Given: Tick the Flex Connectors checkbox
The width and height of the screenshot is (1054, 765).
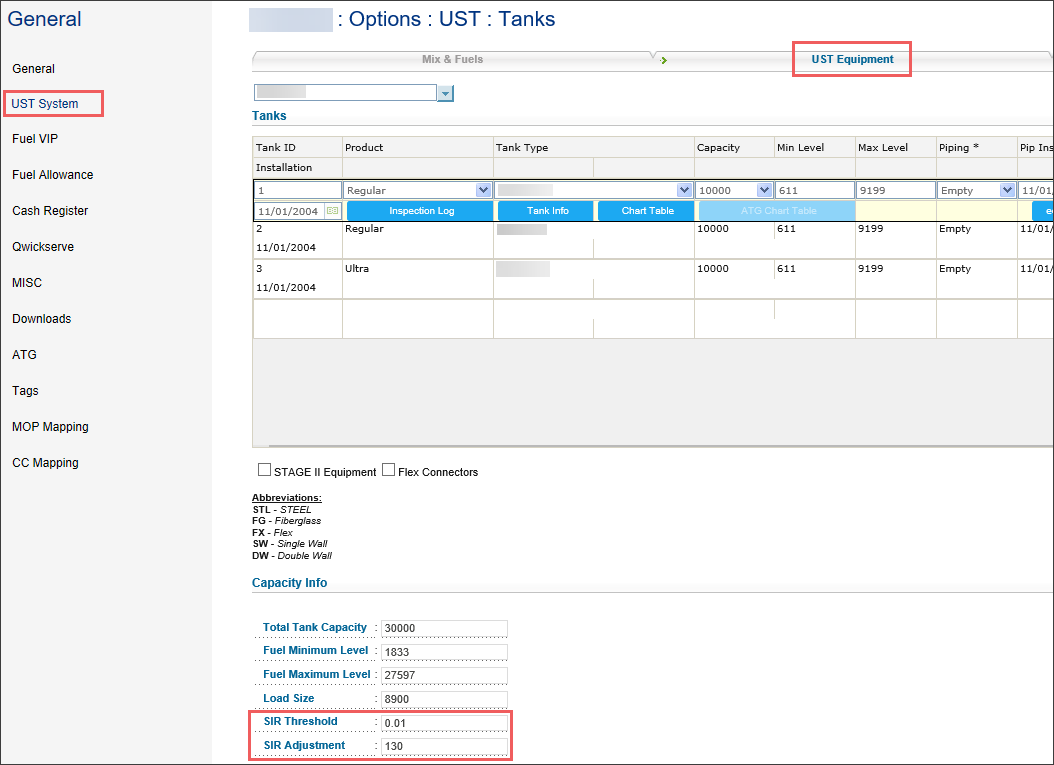Looking at the screenshot, I should pyautogui.click(x=389, y=470).
